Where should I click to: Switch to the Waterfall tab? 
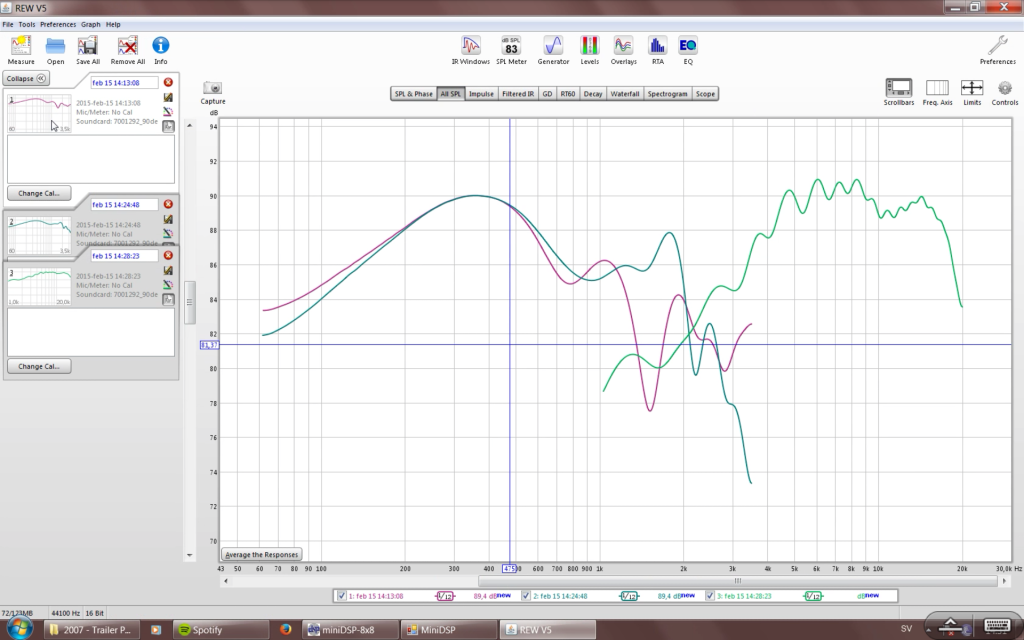[x=625, y=93]
